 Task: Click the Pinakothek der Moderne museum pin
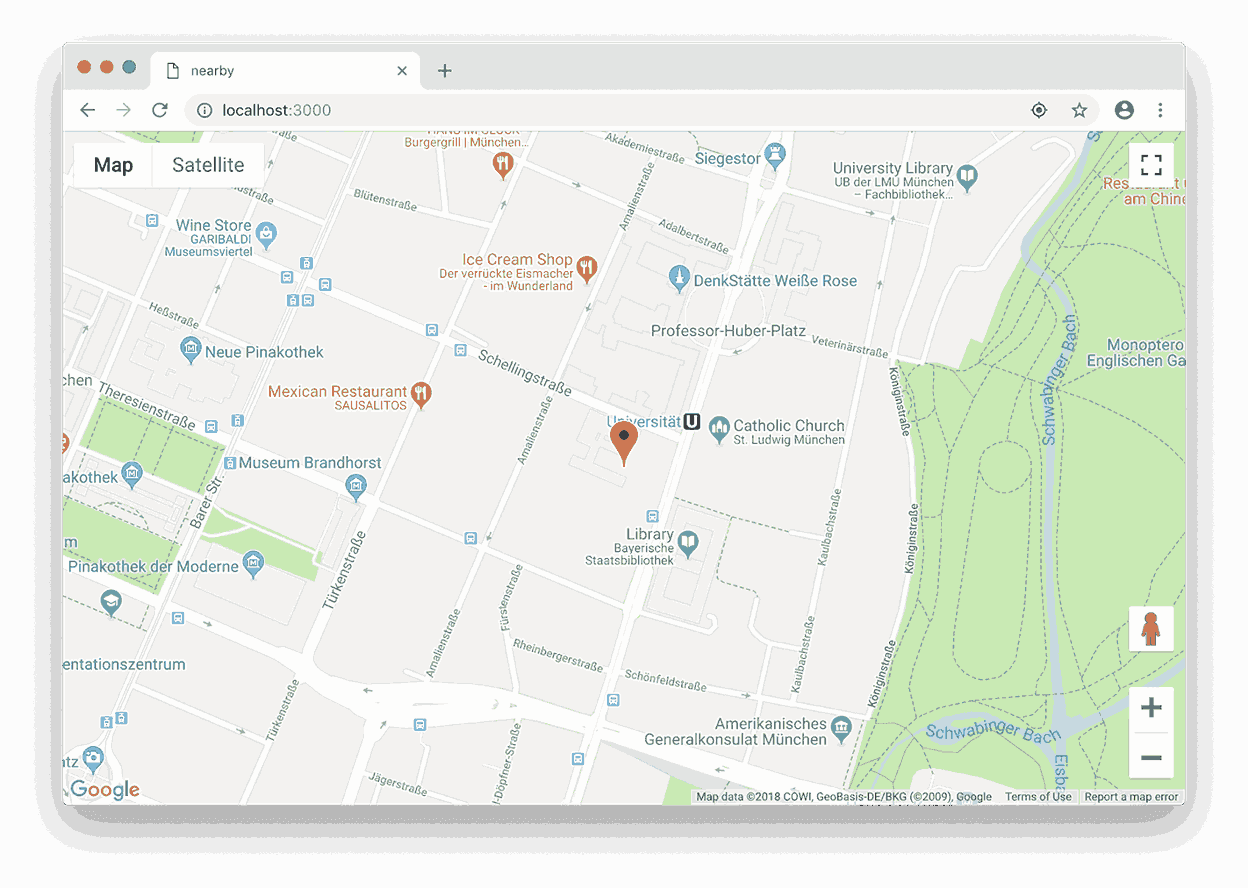click(x=253, y=564)
